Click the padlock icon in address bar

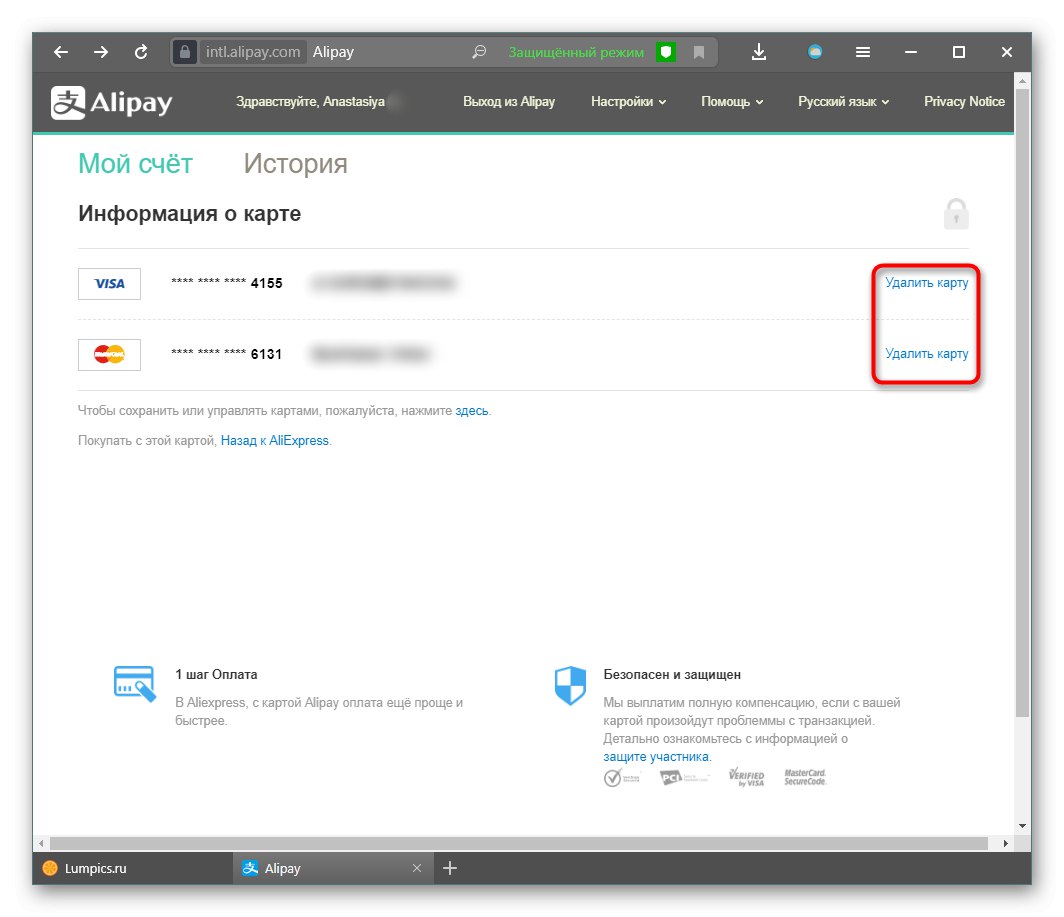(x=185, y=52)
